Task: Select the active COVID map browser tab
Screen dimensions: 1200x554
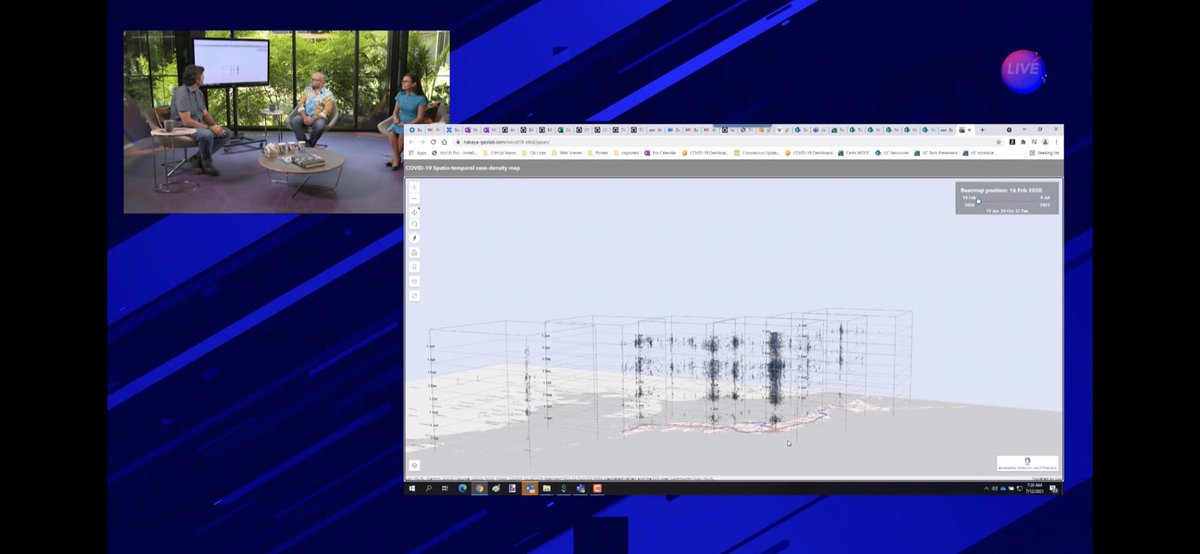Action: tap(965, 130)
